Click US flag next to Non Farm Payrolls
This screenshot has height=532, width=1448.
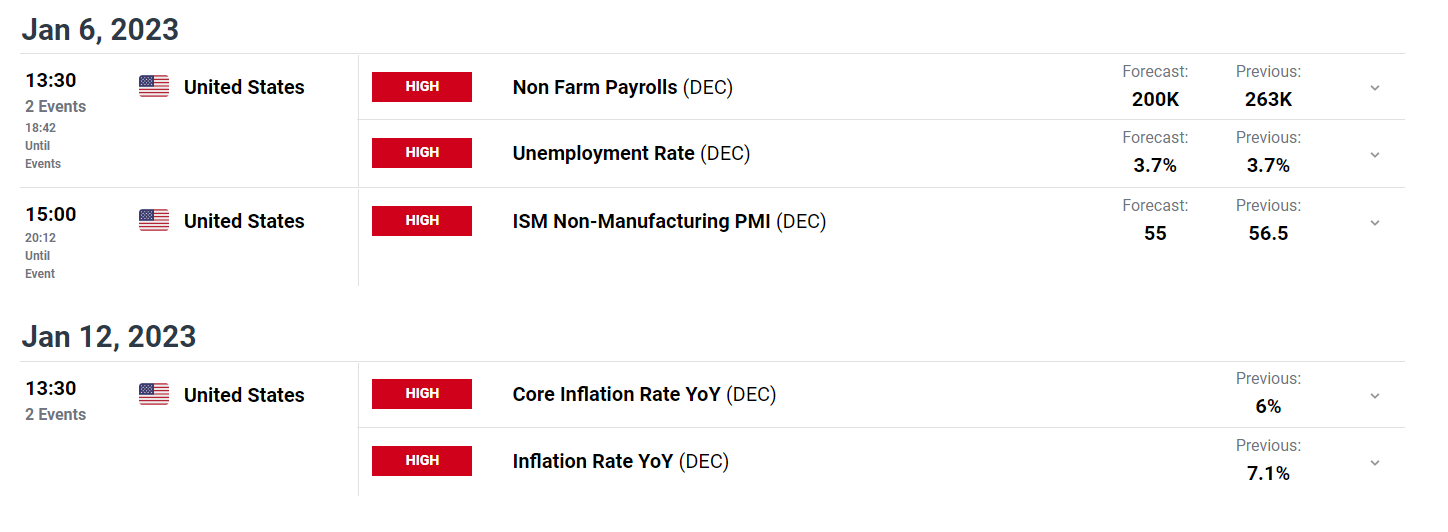154,87
